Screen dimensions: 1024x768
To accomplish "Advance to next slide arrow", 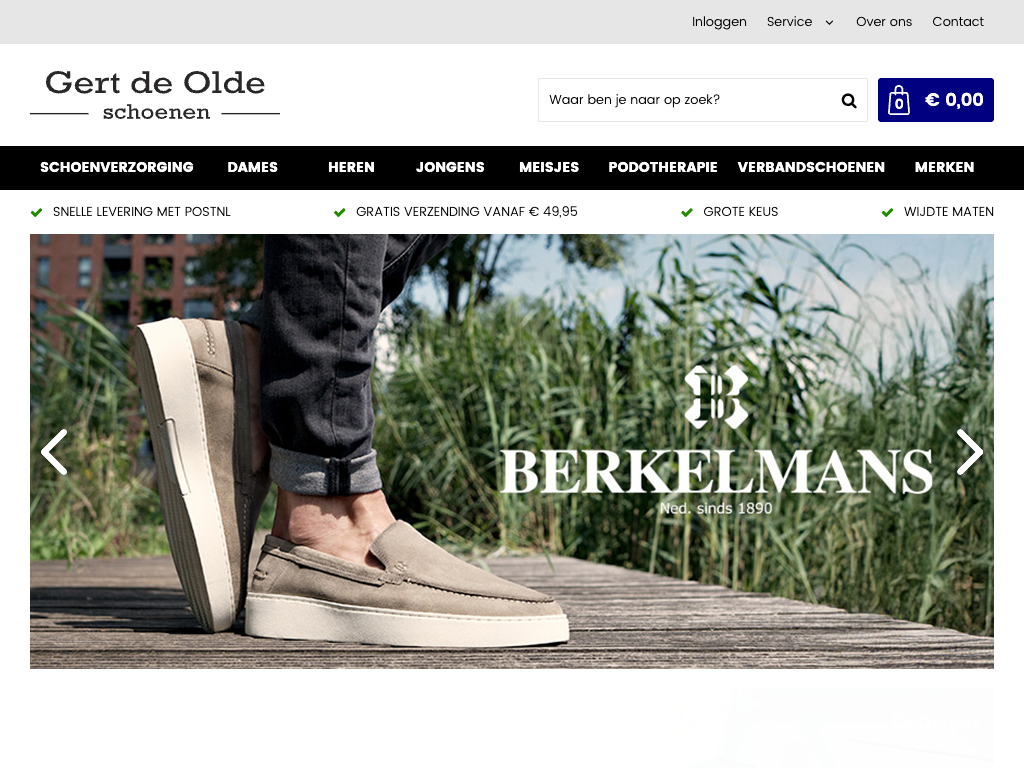I will click(x=970, y=452).
